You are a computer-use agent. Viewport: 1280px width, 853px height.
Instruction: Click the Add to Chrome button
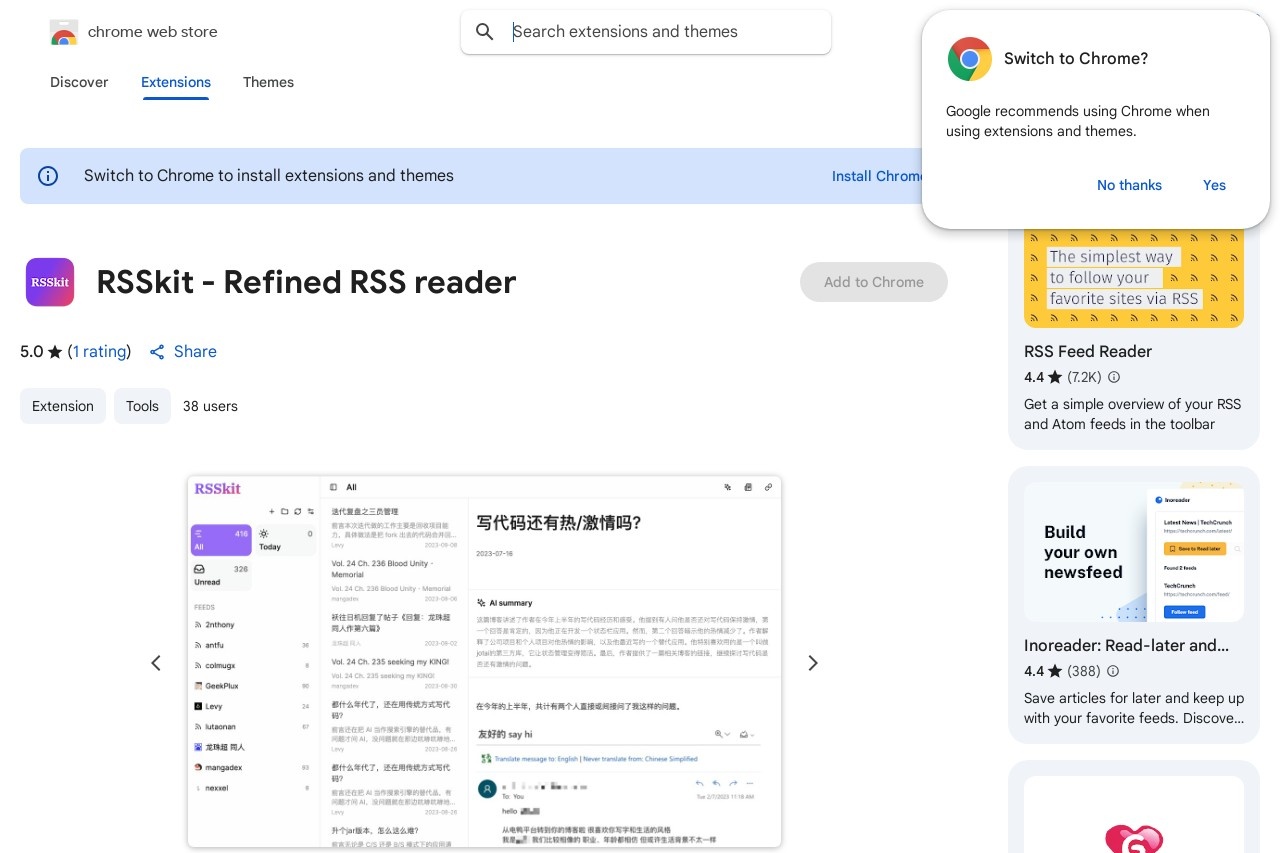tap(874, 282)
